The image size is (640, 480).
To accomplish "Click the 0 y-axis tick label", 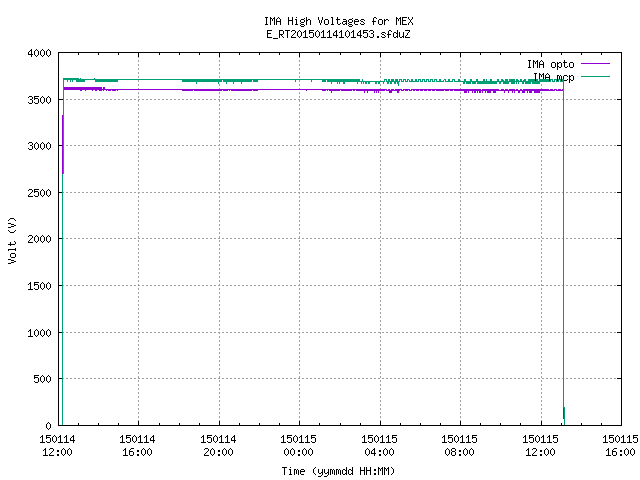I will (49, 426).
